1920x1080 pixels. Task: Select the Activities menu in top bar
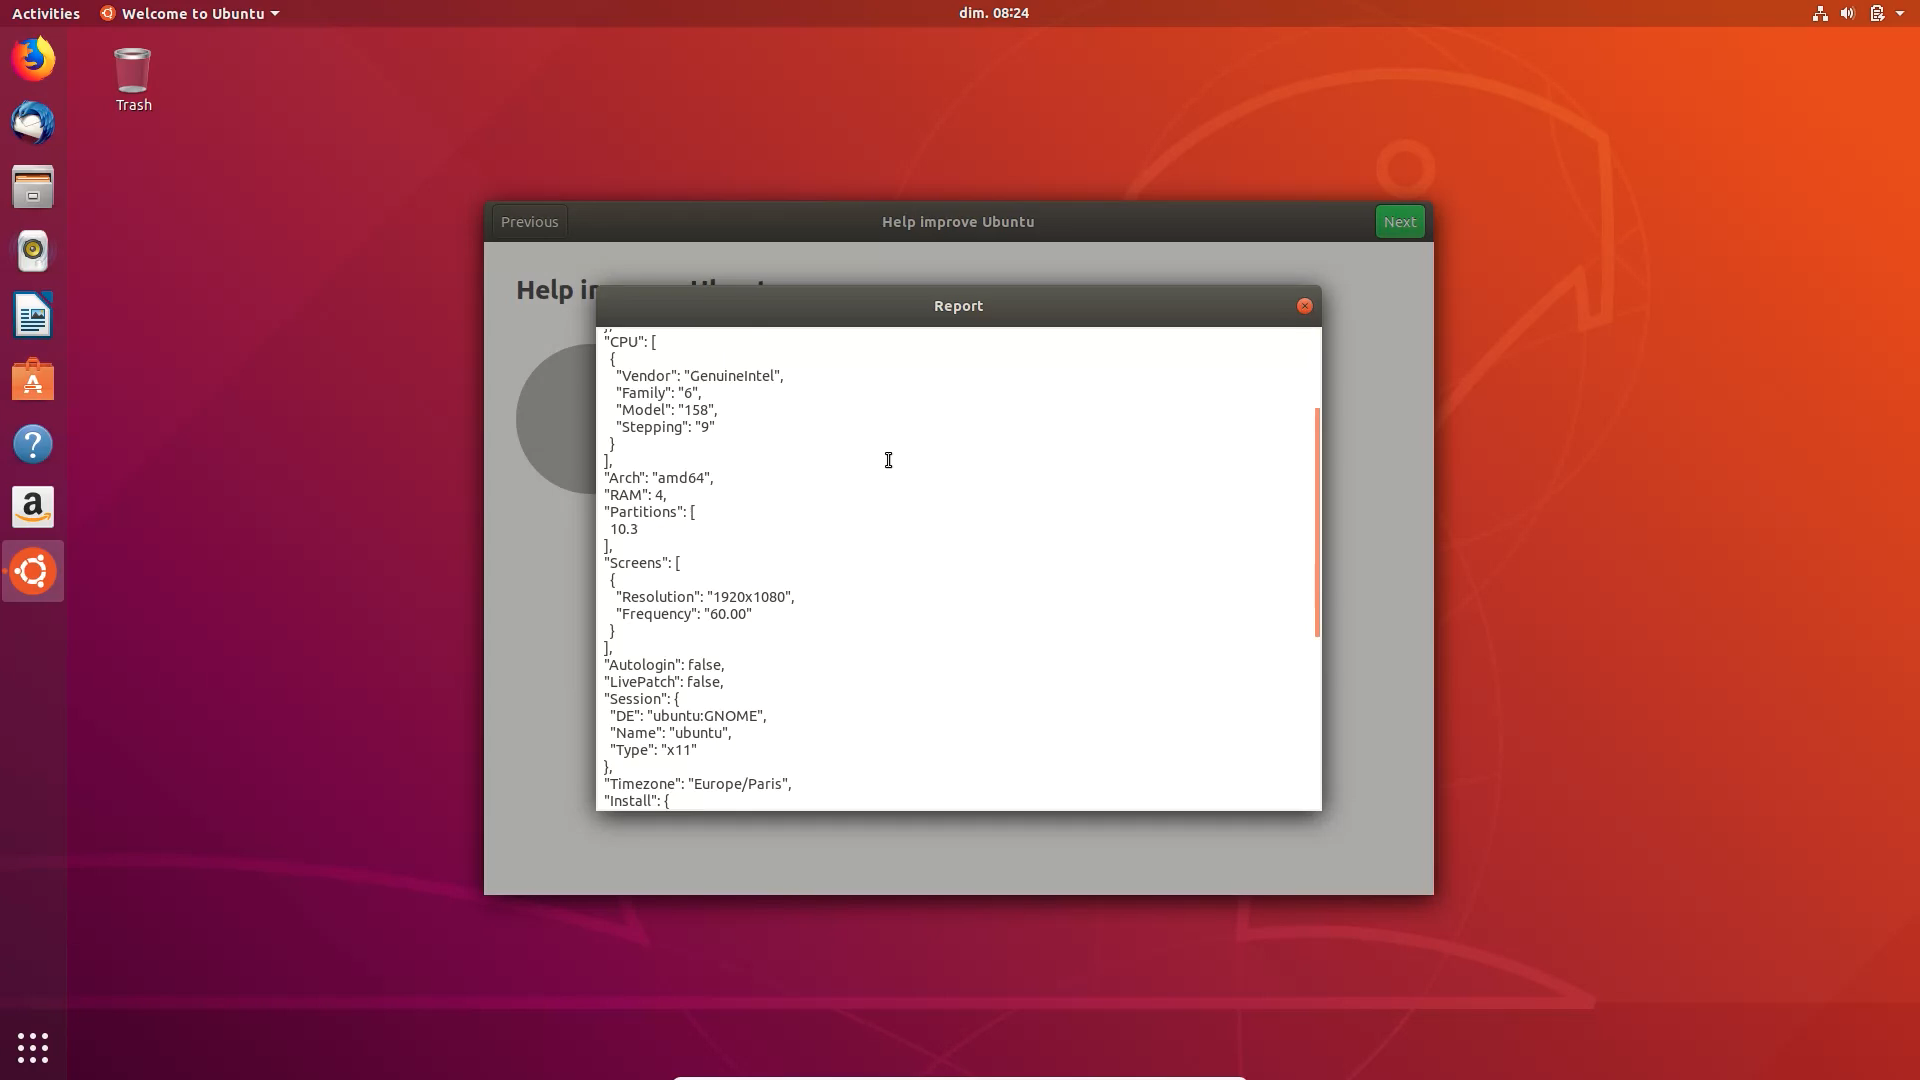(x=45, y=13)
